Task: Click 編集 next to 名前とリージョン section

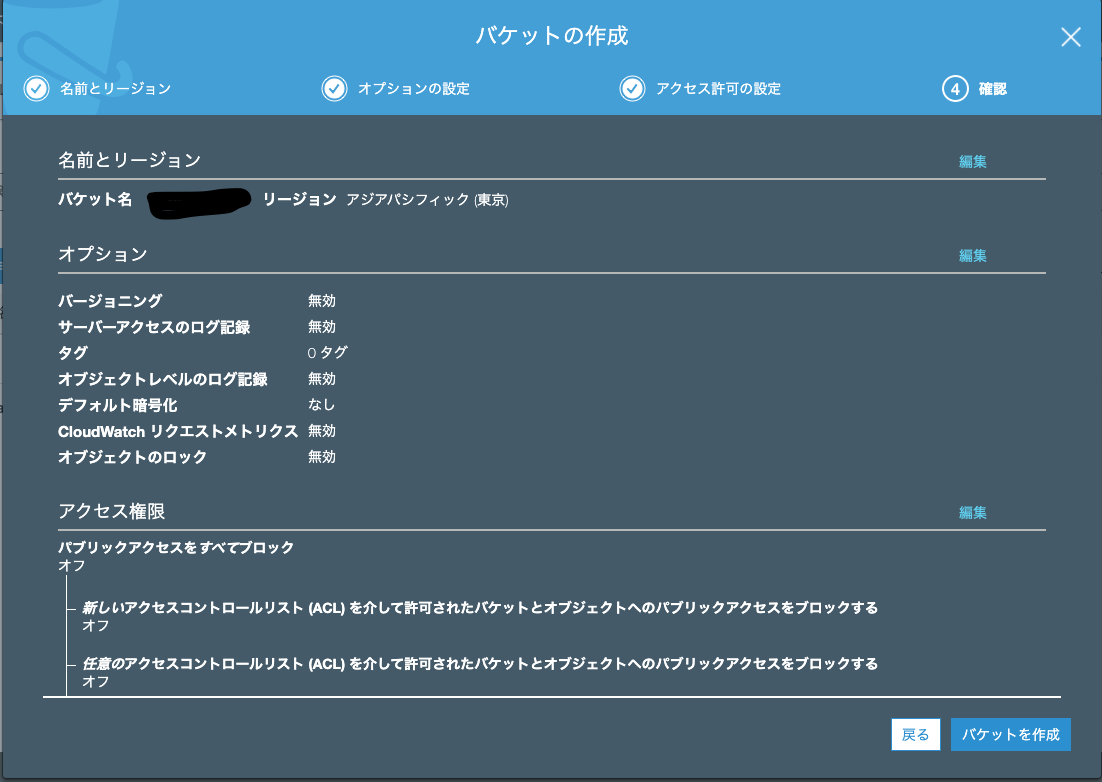Action: [972, 159]
